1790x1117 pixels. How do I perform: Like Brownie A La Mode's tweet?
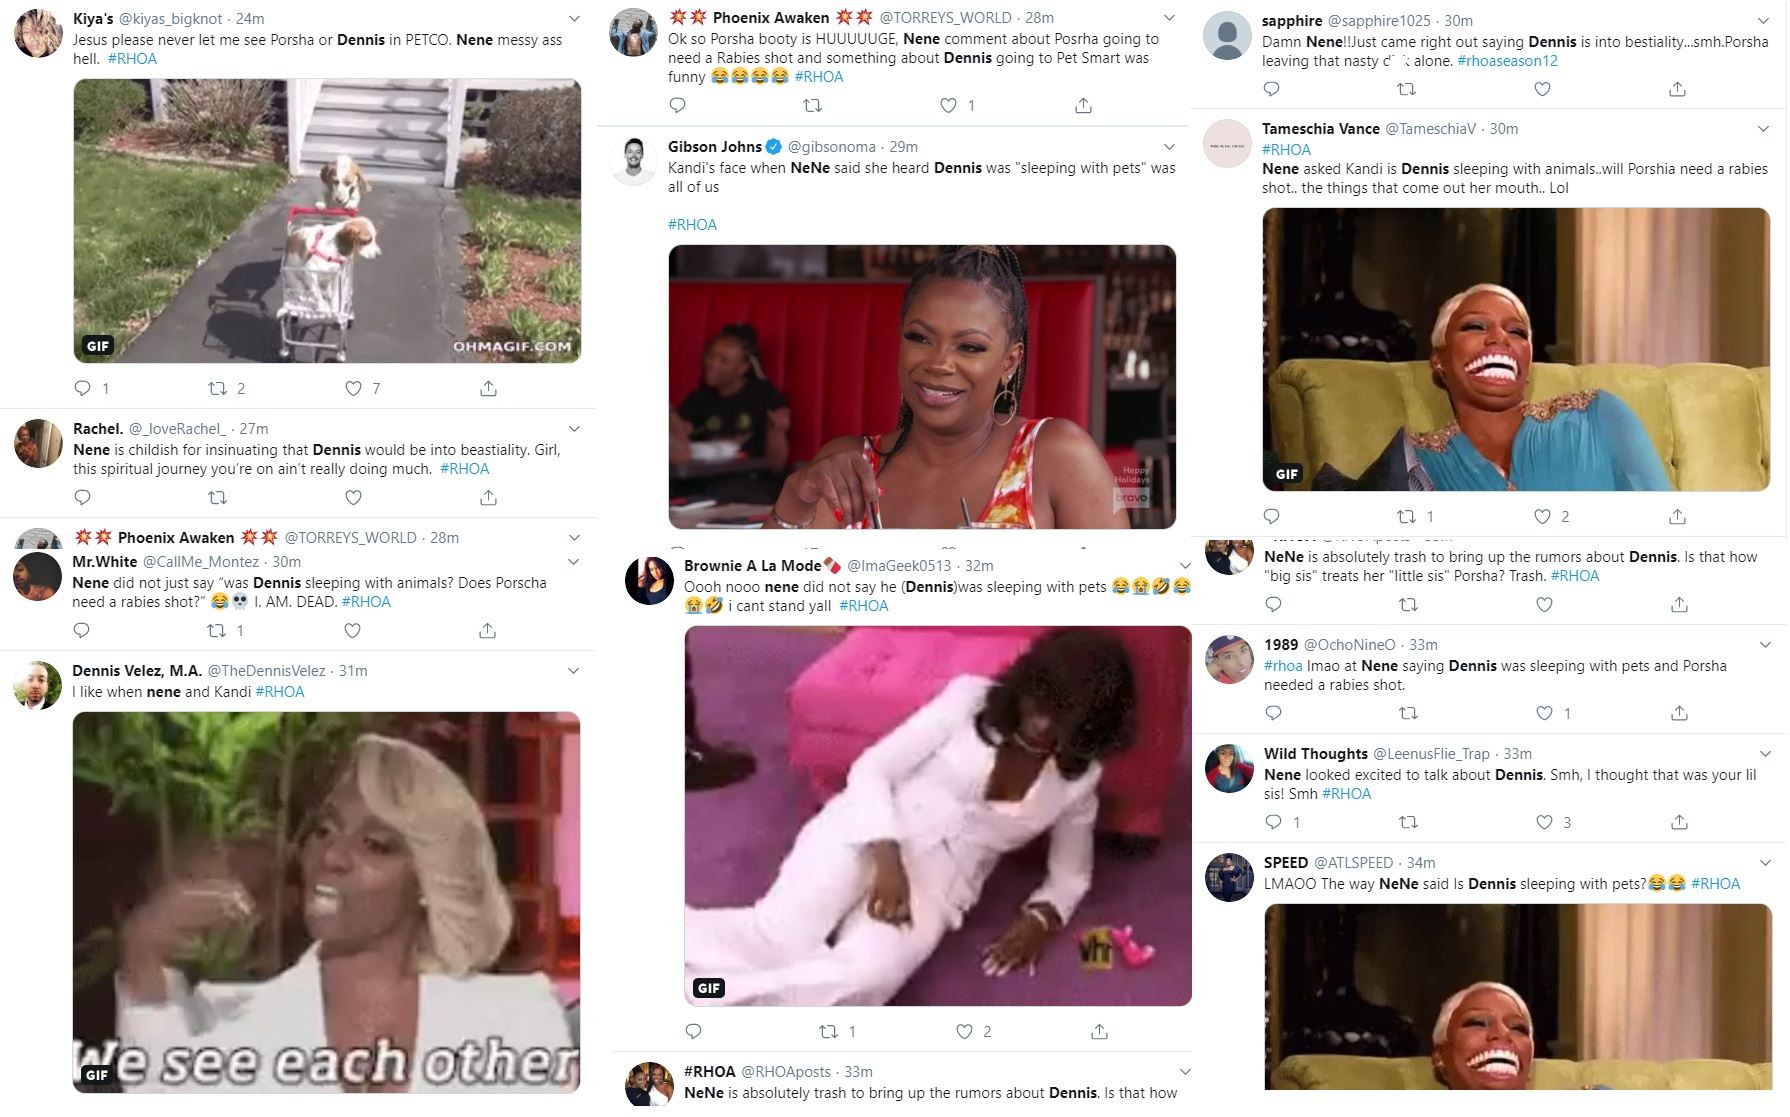(x=964, y=1031)
